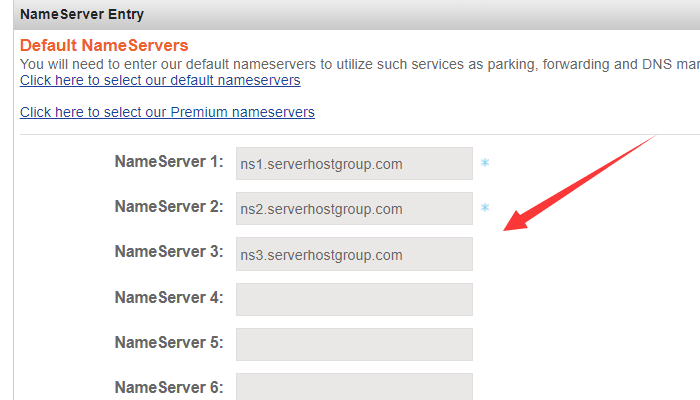Click the asterisk beside NameServer 1
The image size is (700, 400).
[485, 164]
